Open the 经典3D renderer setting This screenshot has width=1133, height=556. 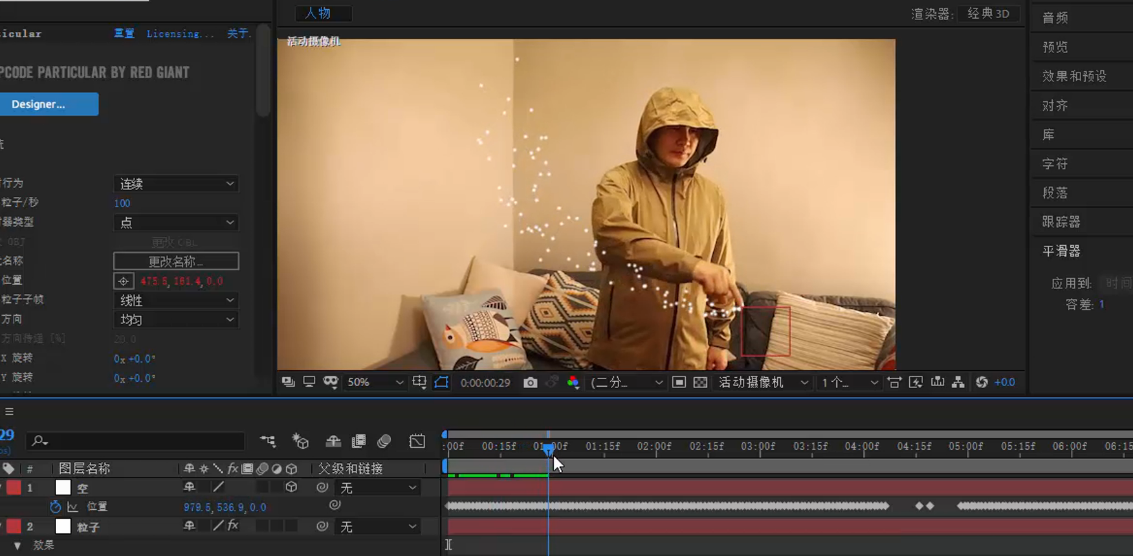(988, 14)
